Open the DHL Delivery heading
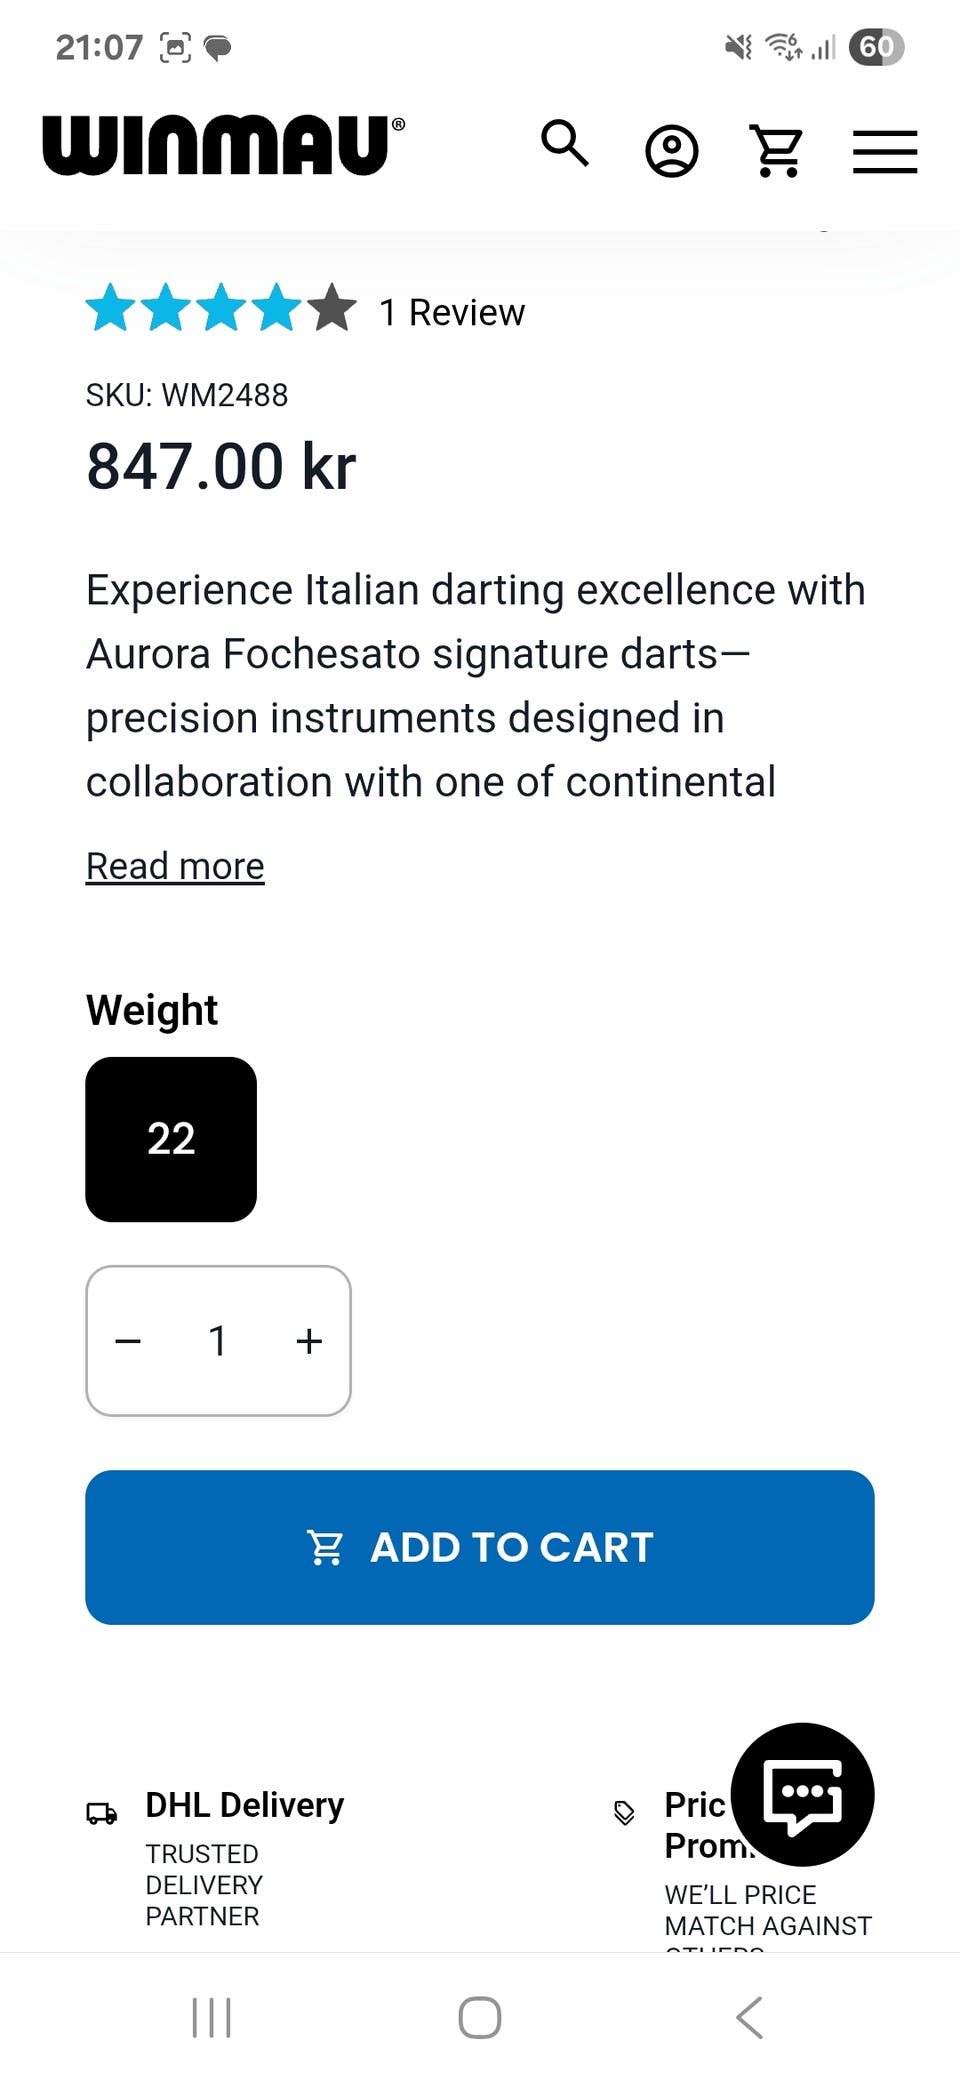The image size is (960, 2080). (x=245, y=1805)
